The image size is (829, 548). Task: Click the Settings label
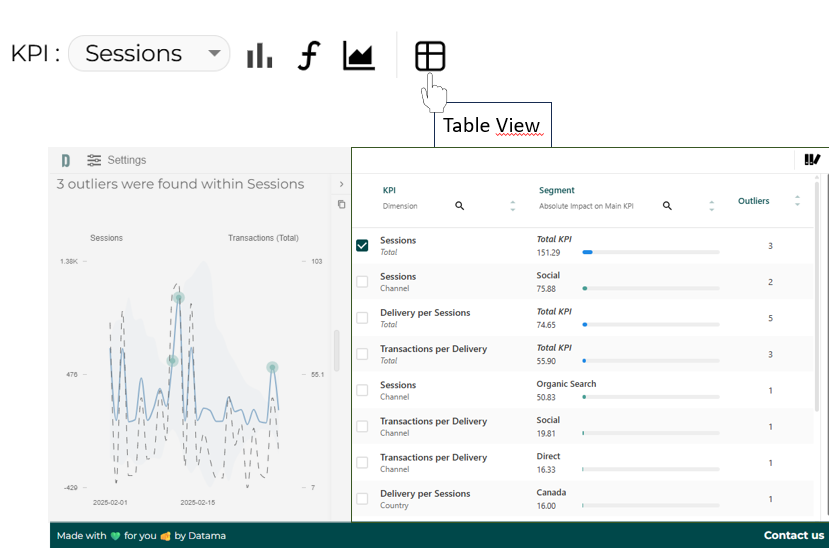coord(127,160)
